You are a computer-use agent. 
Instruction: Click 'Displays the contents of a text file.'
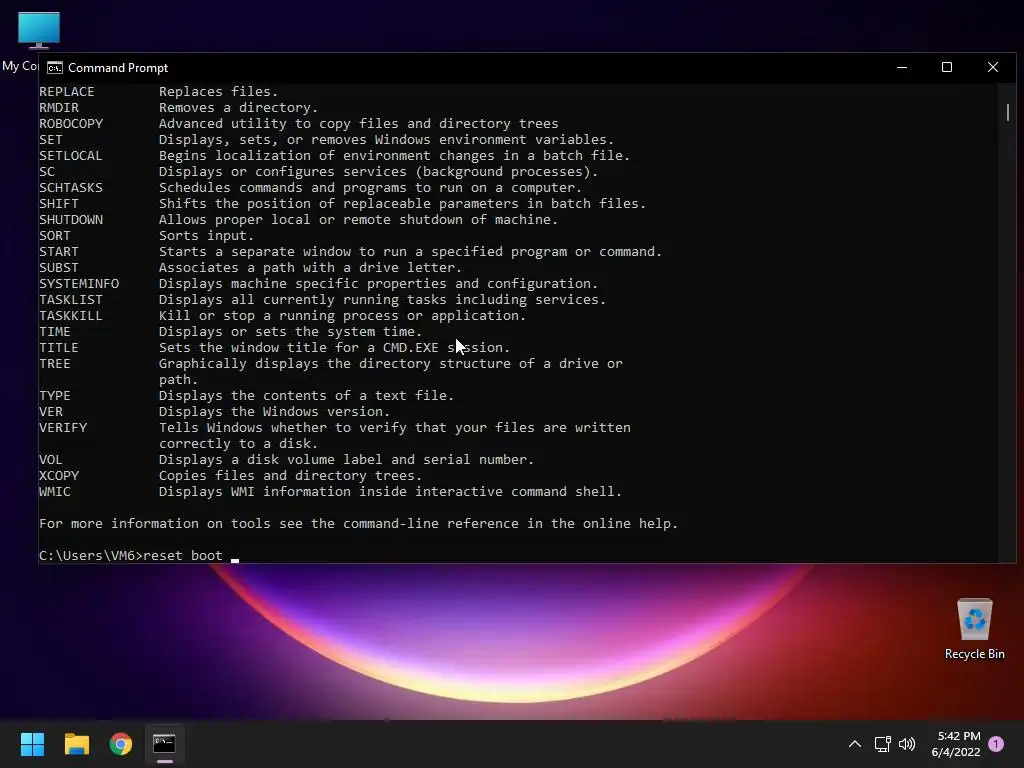click(x=306, y=396)
